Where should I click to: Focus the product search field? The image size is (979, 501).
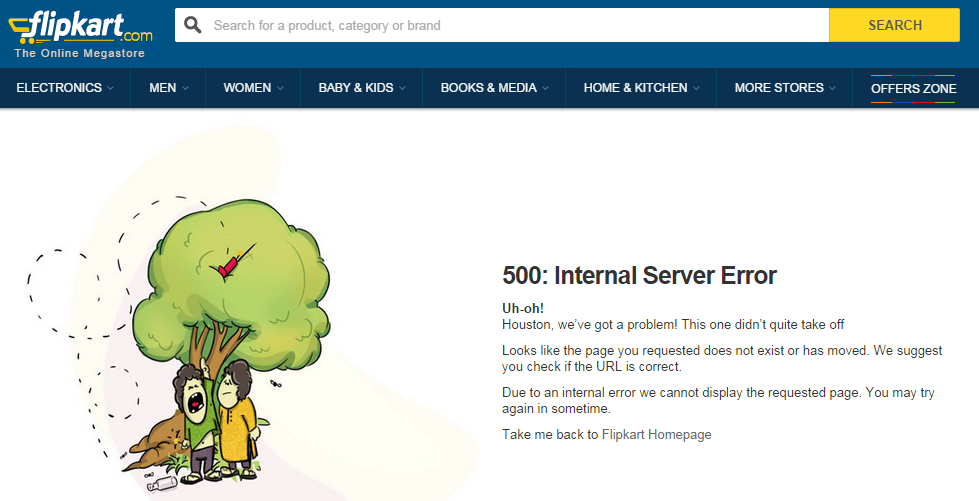(502, 25)
